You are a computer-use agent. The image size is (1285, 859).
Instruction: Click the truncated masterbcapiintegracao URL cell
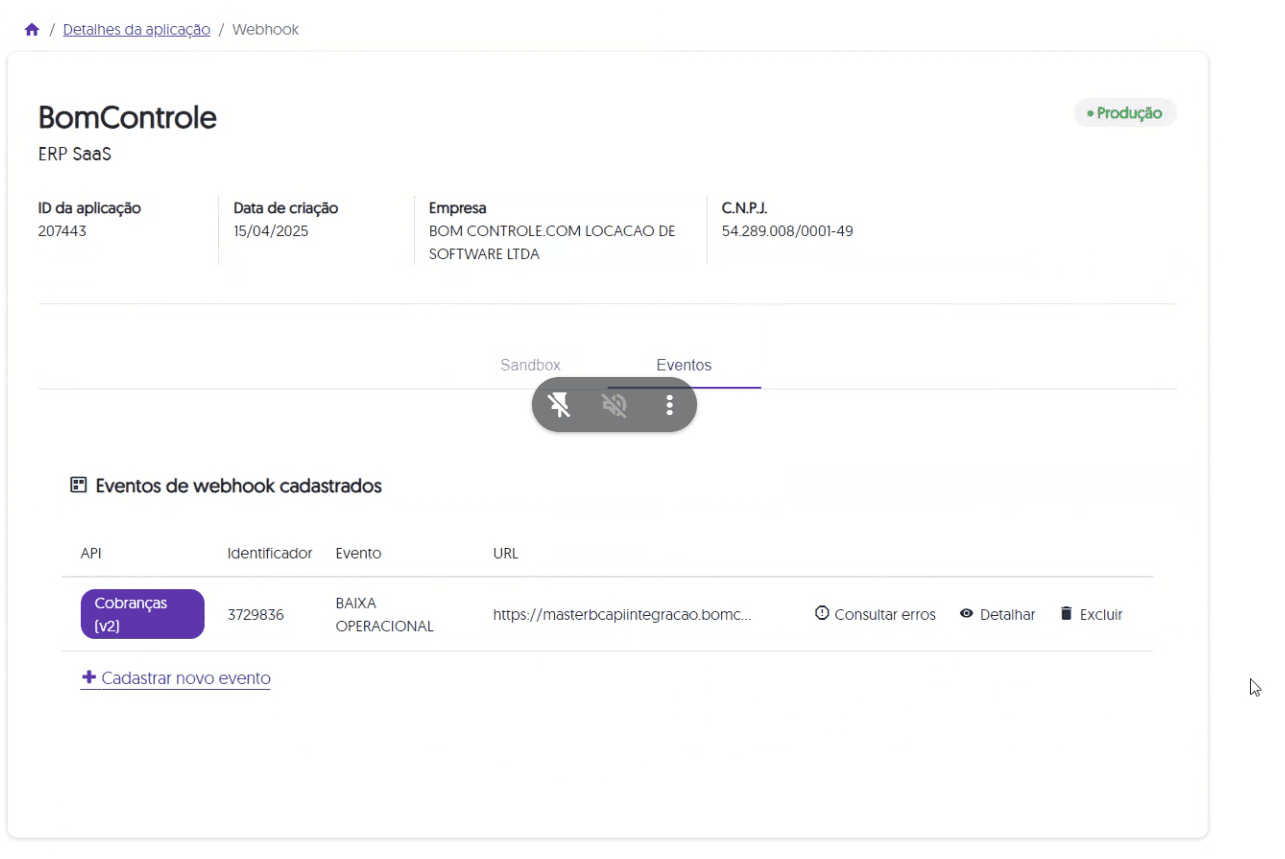(x=622, y=615)
